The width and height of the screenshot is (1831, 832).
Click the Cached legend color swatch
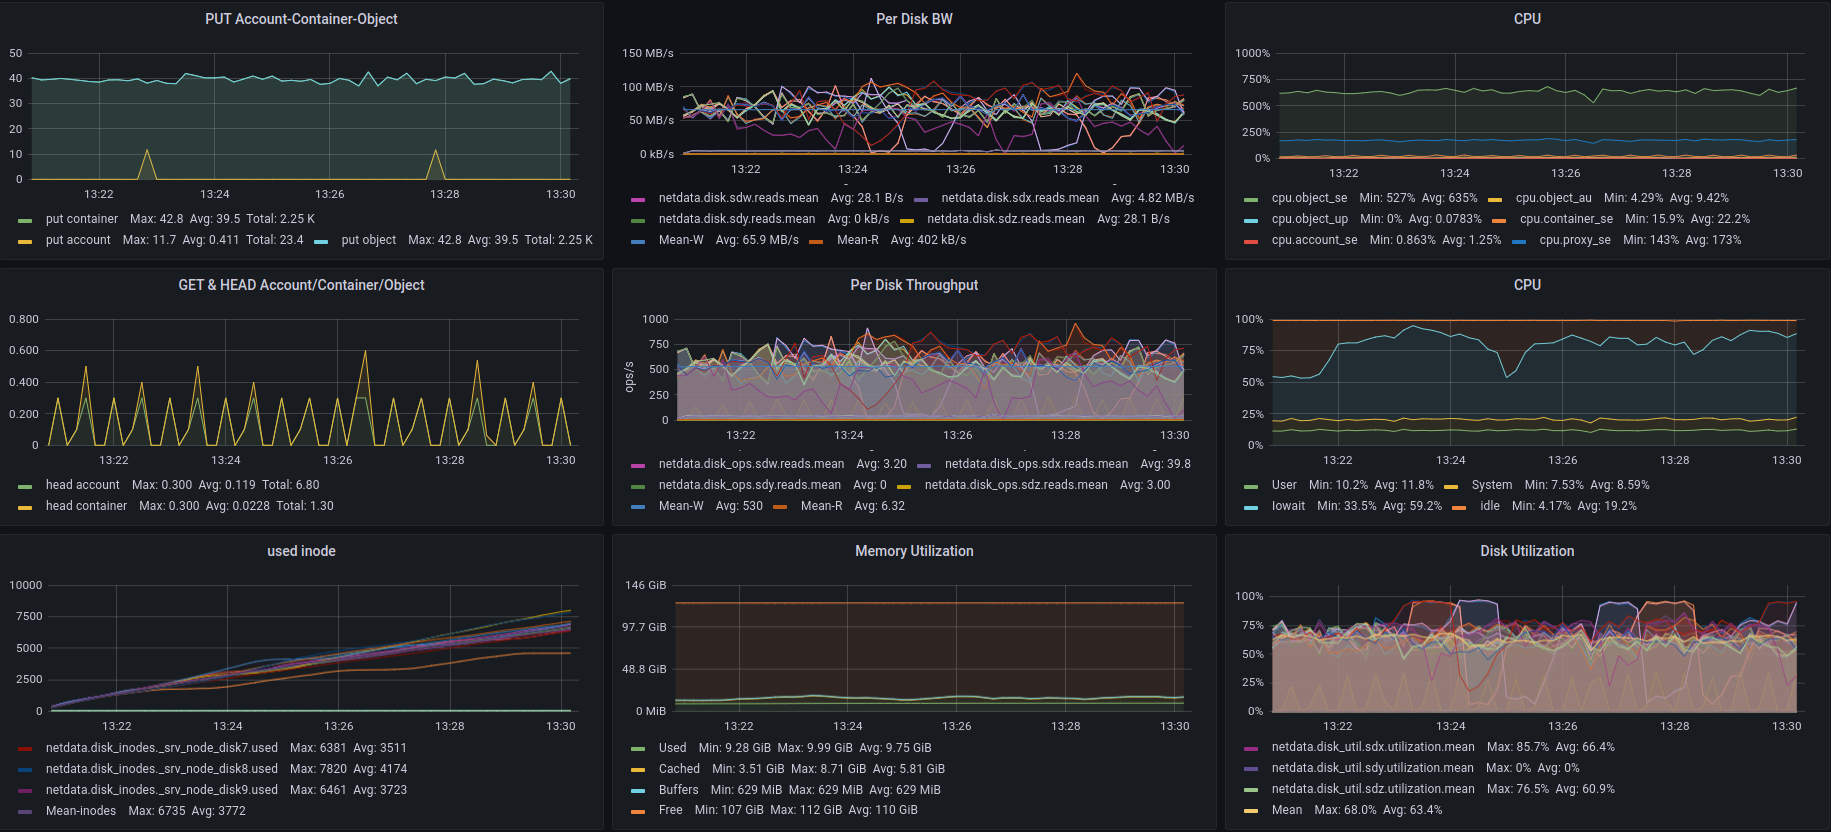coord(638,770)
